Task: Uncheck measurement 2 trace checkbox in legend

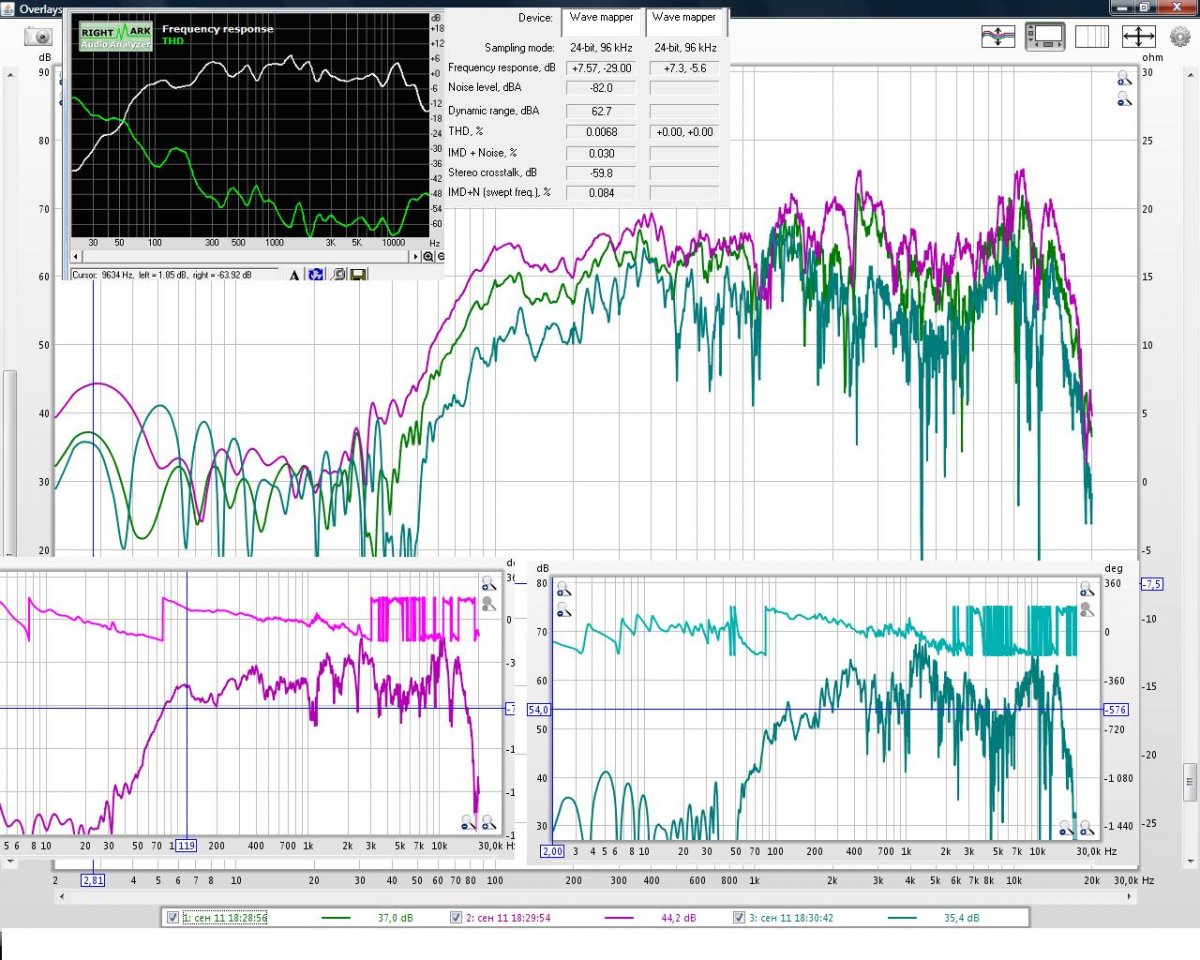Action: pos(456,917)
